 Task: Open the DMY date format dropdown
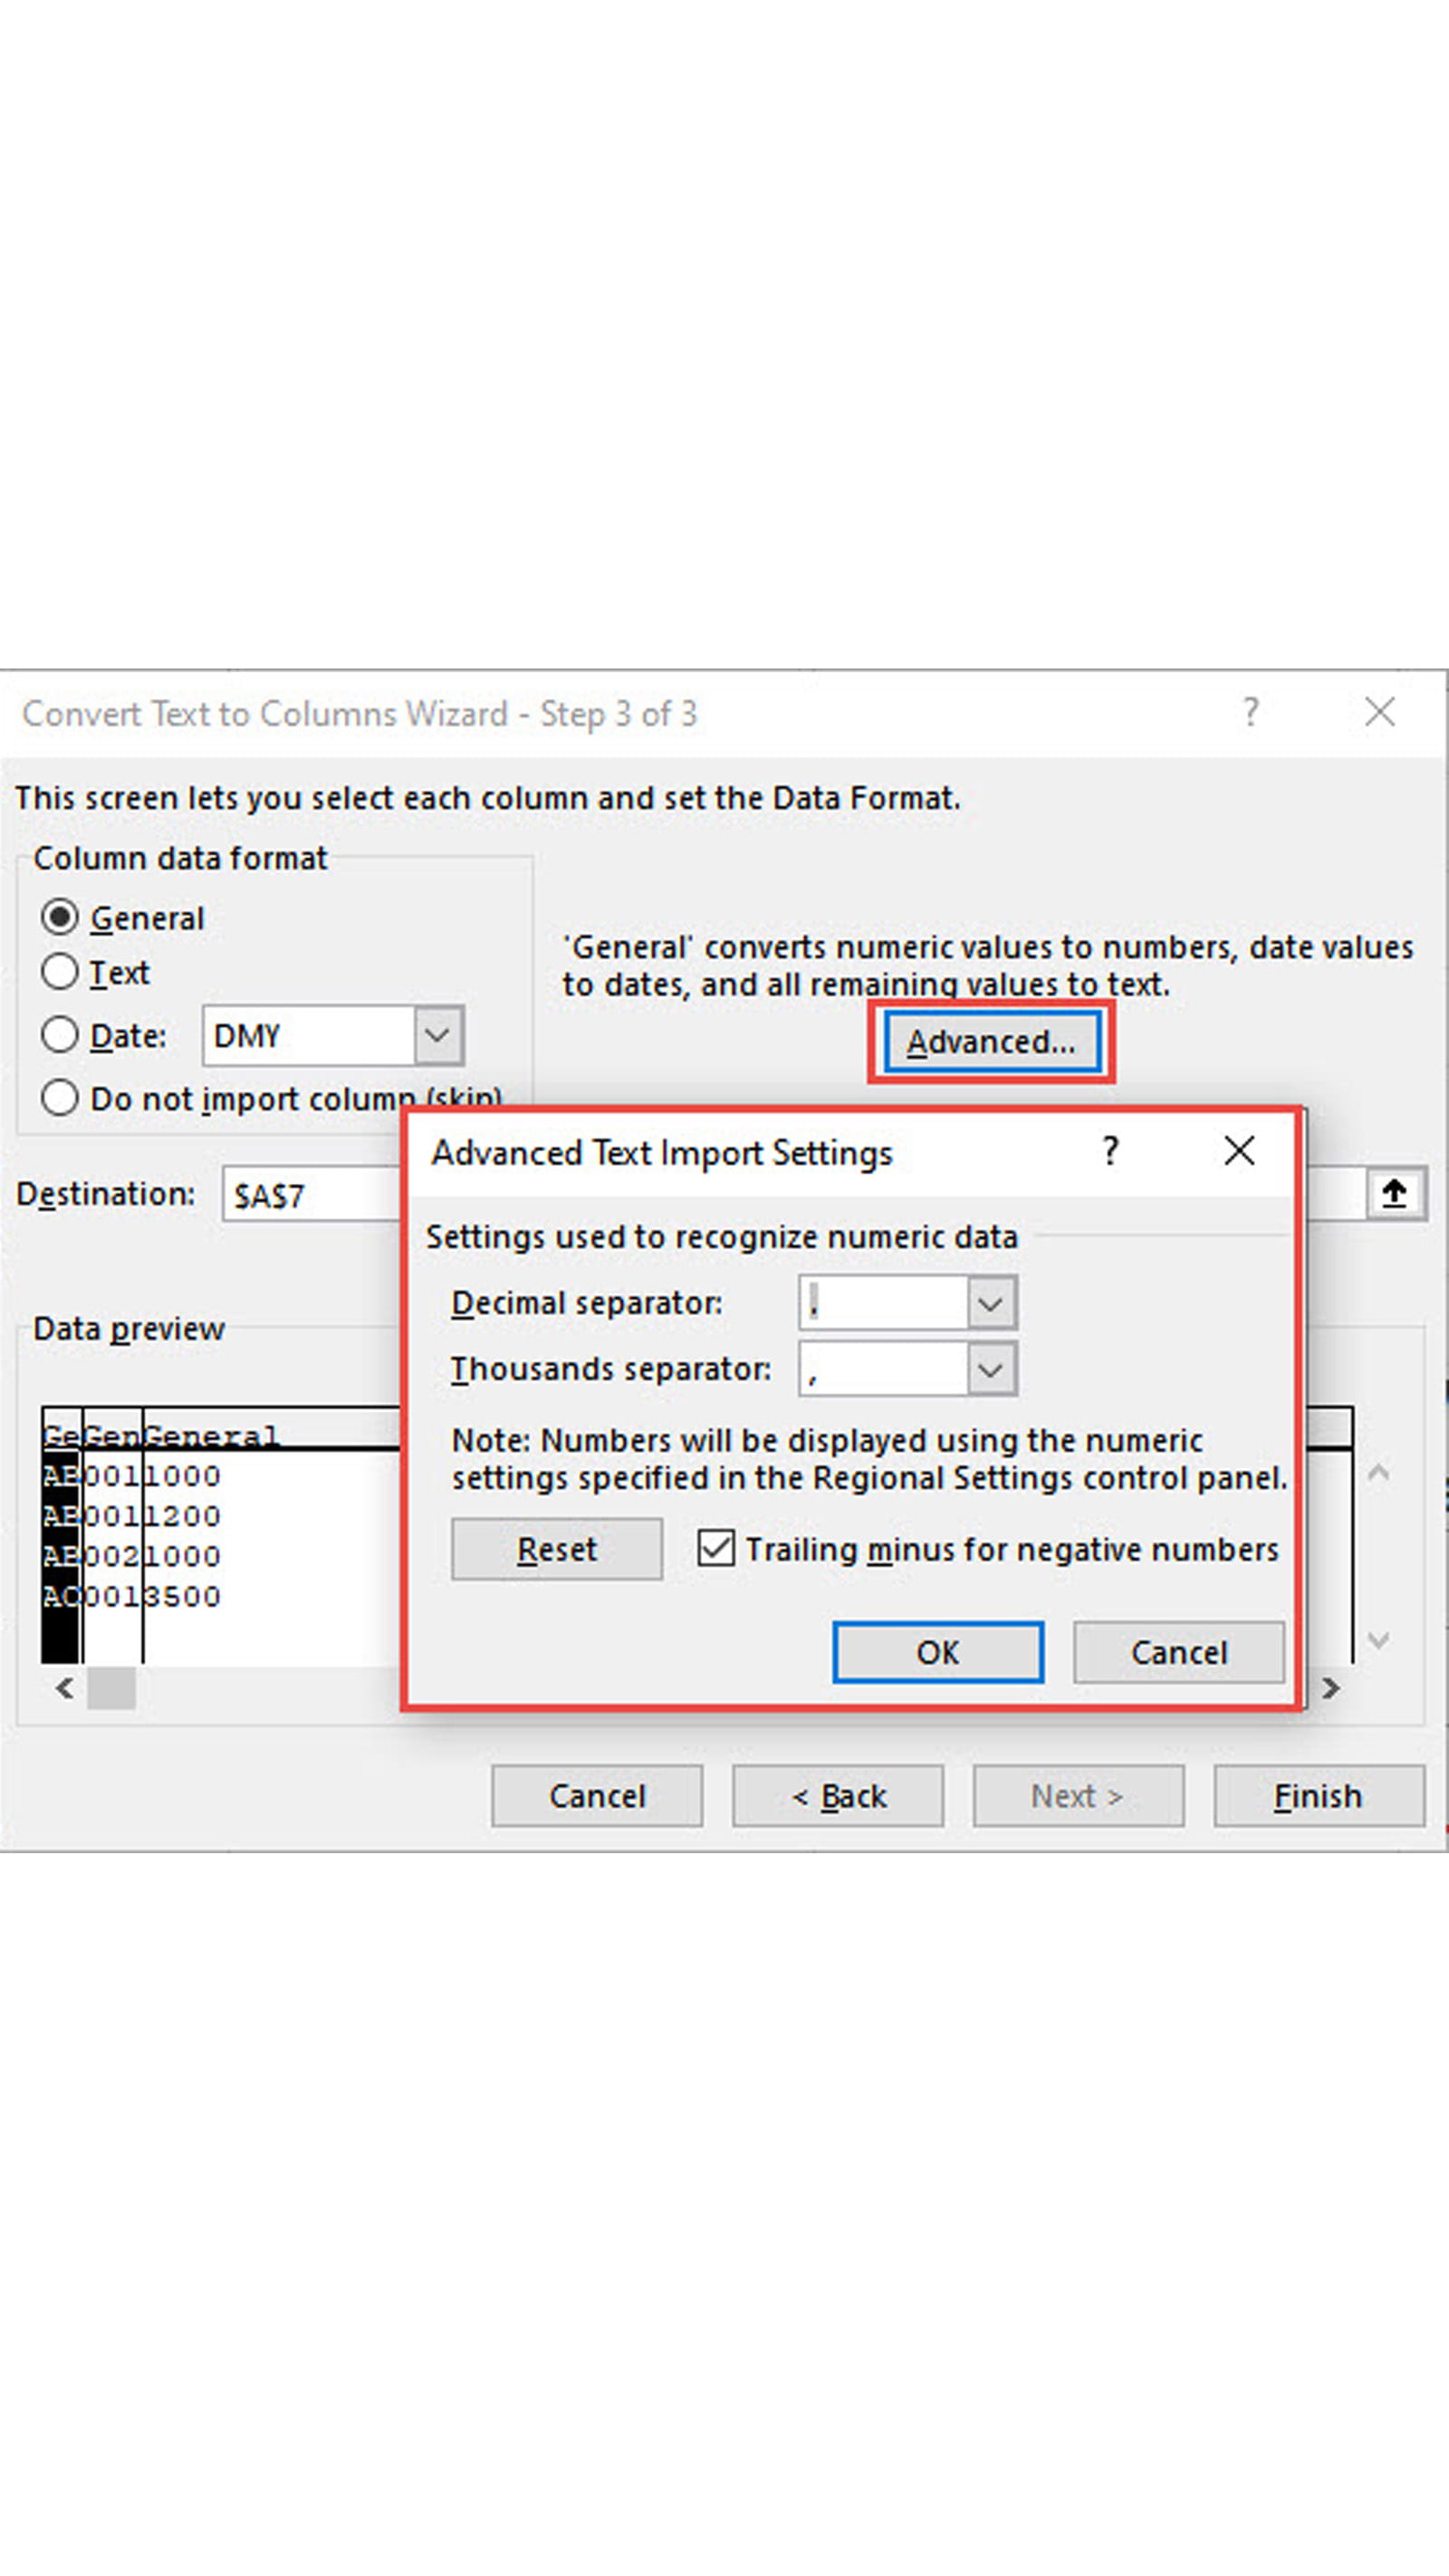[x=437, y=1036]
